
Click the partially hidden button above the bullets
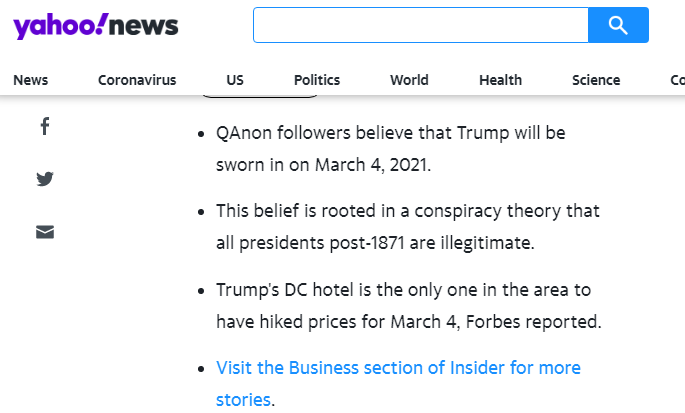click(260, 95)
